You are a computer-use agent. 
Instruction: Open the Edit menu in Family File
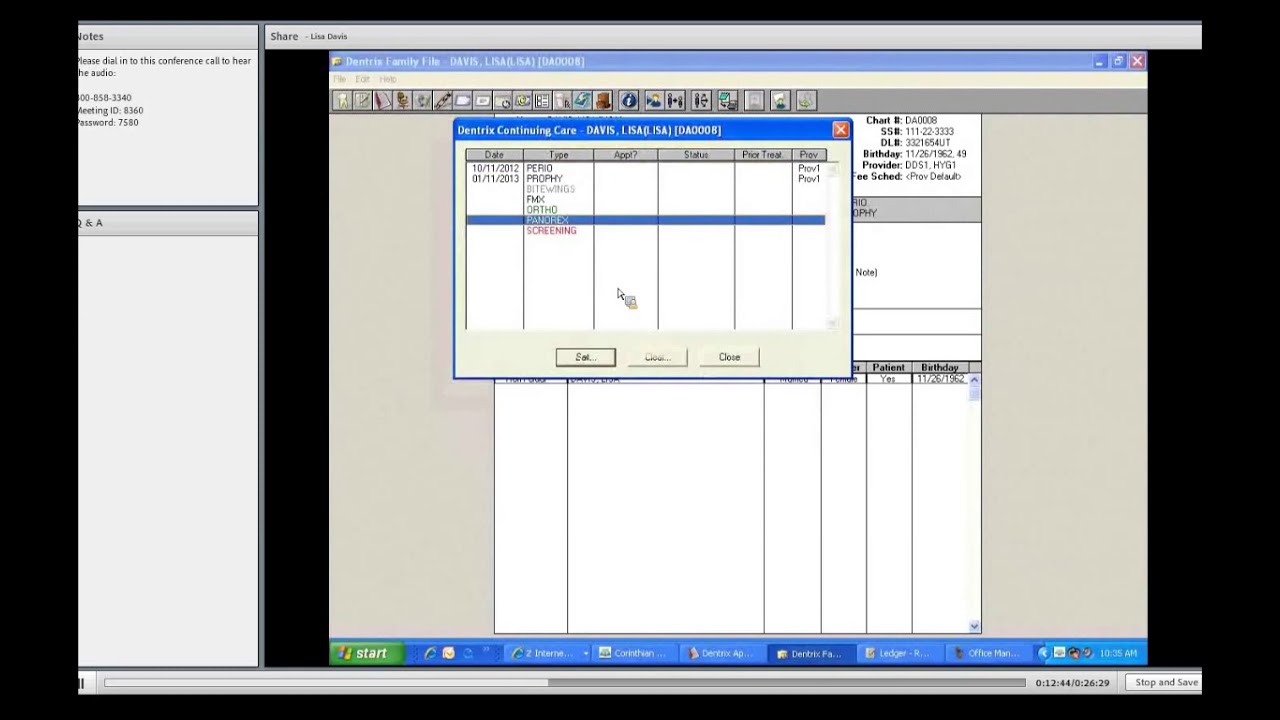point(362,79)
